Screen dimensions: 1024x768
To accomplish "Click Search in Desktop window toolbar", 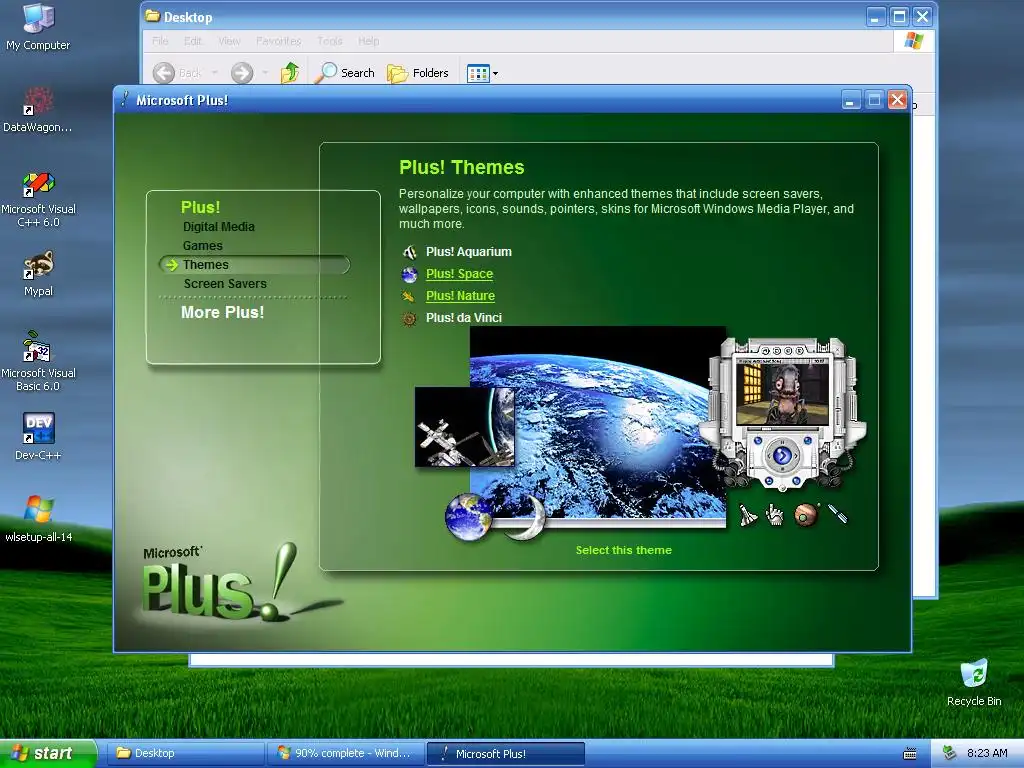I will click(344, 73).
